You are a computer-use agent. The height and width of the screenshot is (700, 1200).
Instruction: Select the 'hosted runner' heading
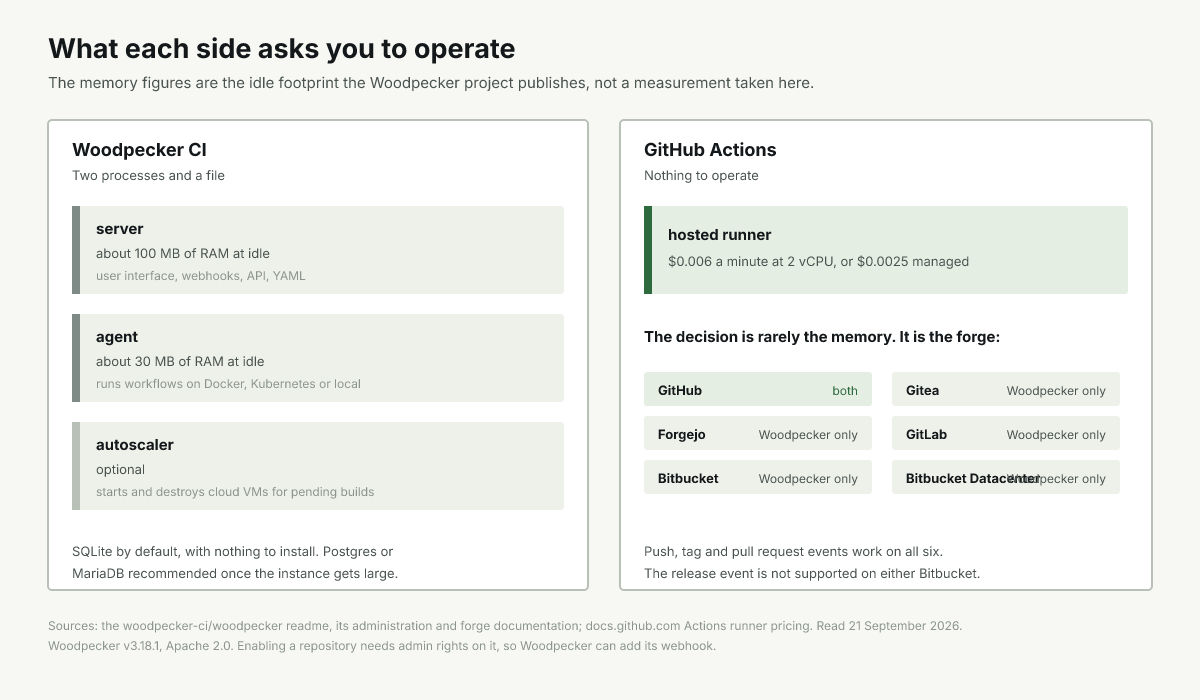[720, 235]
